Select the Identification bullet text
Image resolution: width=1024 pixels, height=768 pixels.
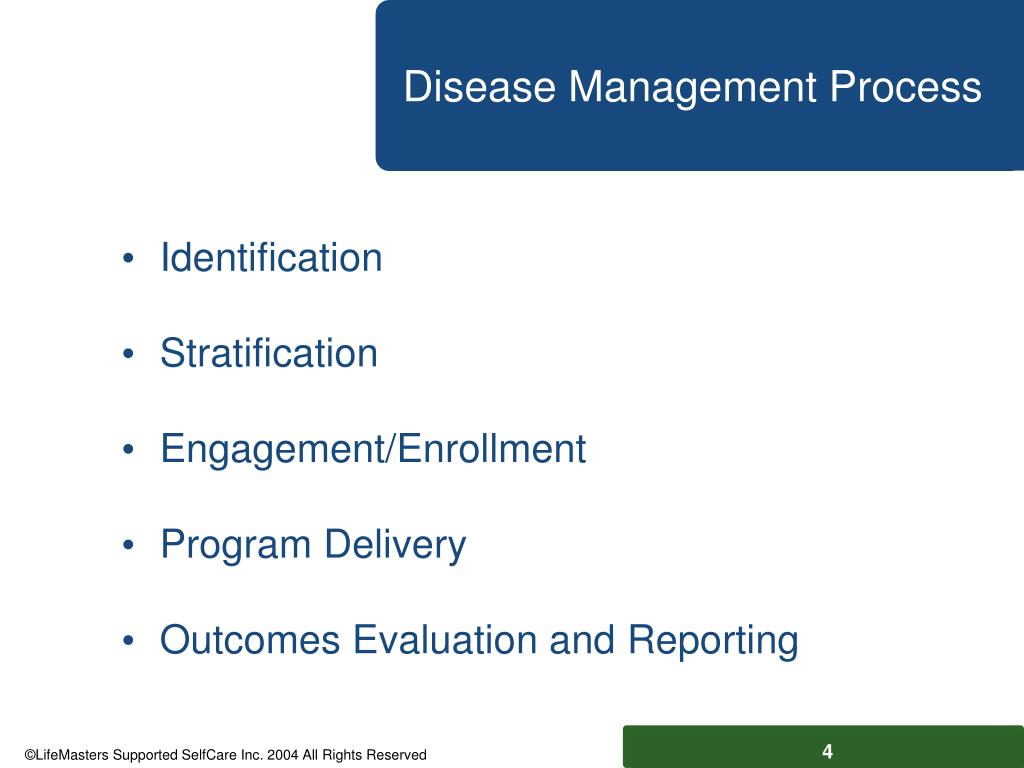(x=271, y=257)
